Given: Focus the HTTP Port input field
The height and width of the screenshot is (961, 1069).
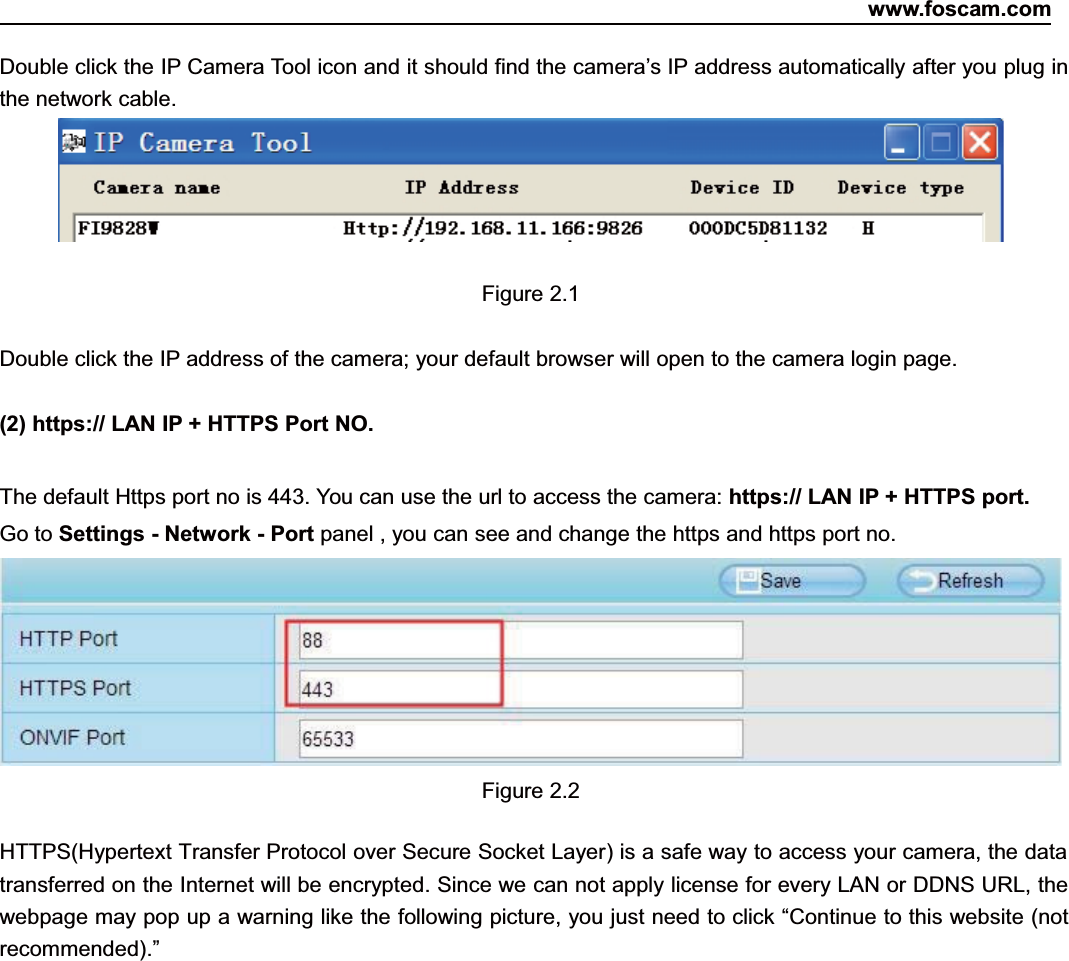Looking at the screenshot, I should click(x=521, y=639).
